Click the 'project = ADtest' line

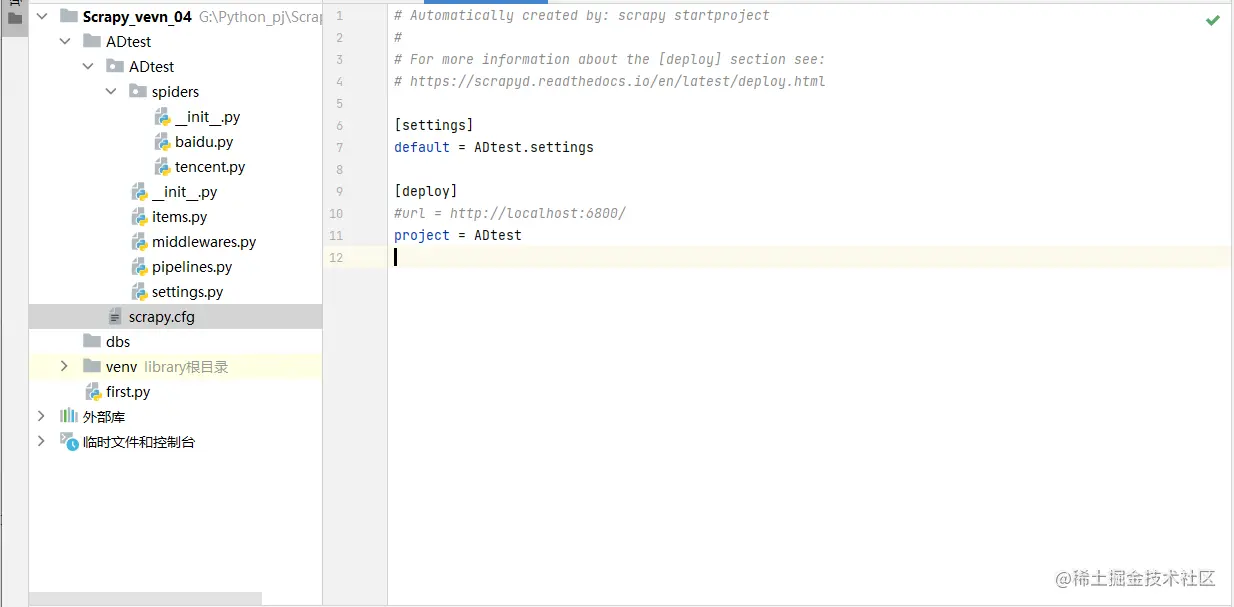(458, 235)
